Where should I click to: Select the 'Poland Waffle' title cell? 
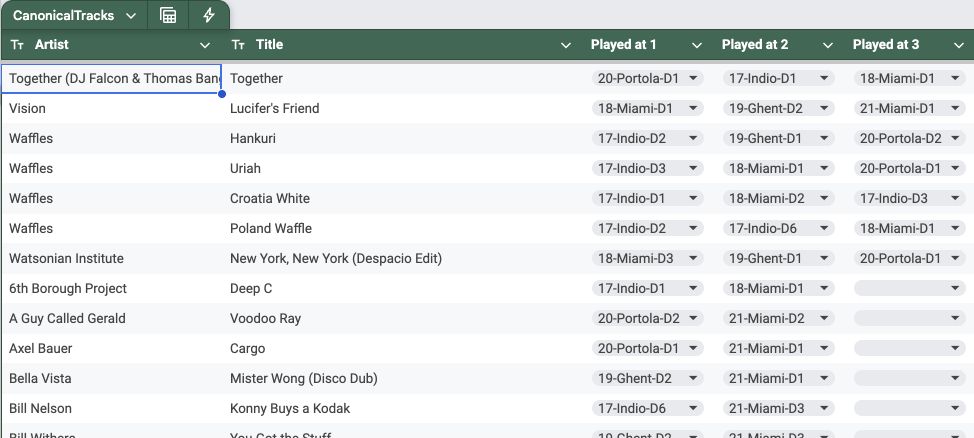coord(404,228)
